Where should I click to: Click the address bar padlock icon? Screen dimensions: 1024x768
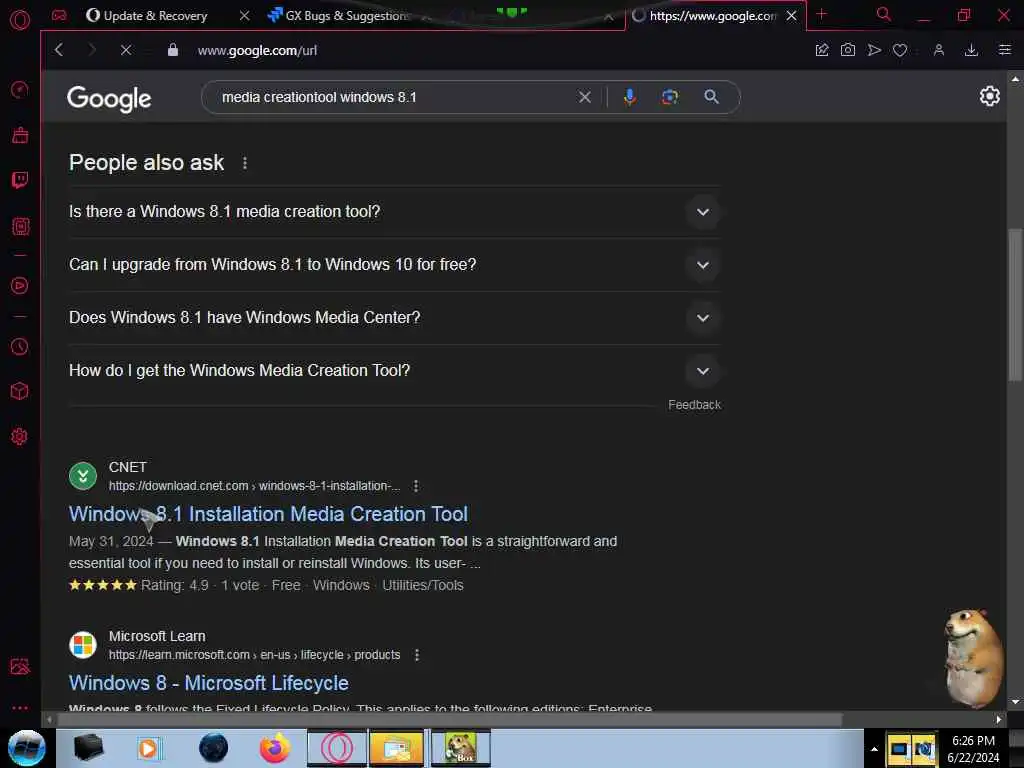pyautogui.click(x=172, y=50)
